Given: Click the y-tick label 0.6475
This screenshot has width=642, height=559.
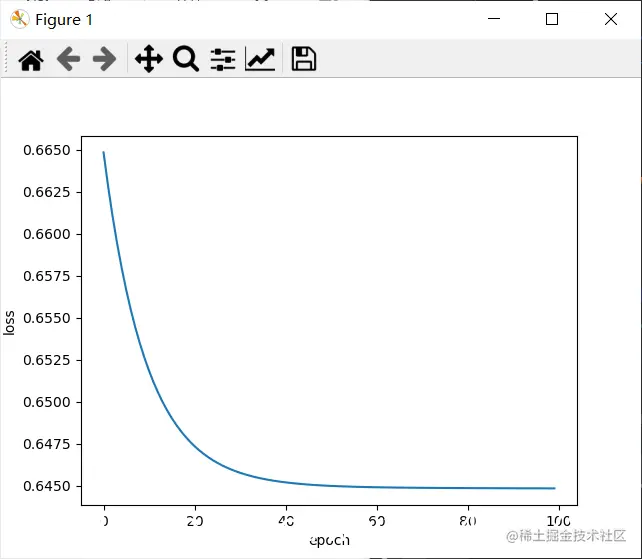Looking at the screenshot, I should click(47, 444).
